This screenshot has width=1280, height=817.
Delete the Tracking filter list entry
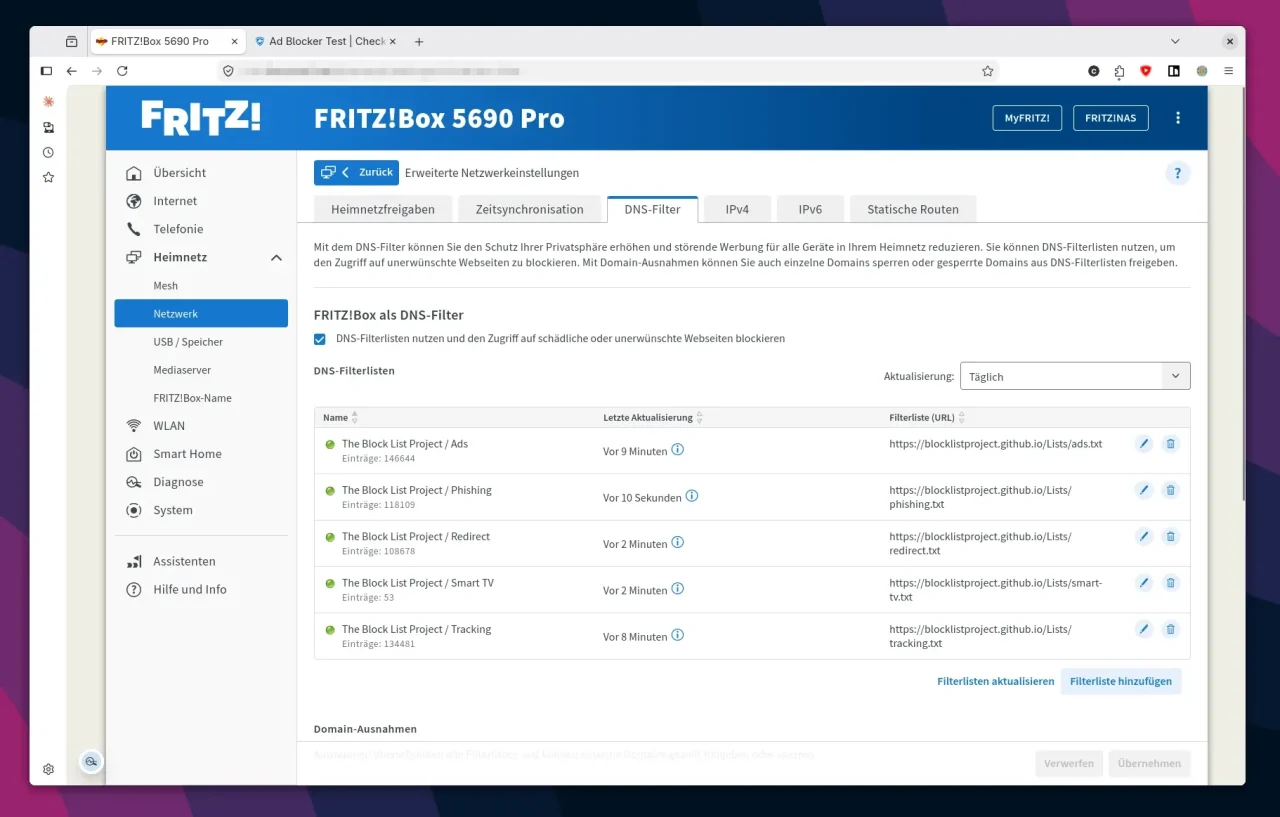point(1170,629)
